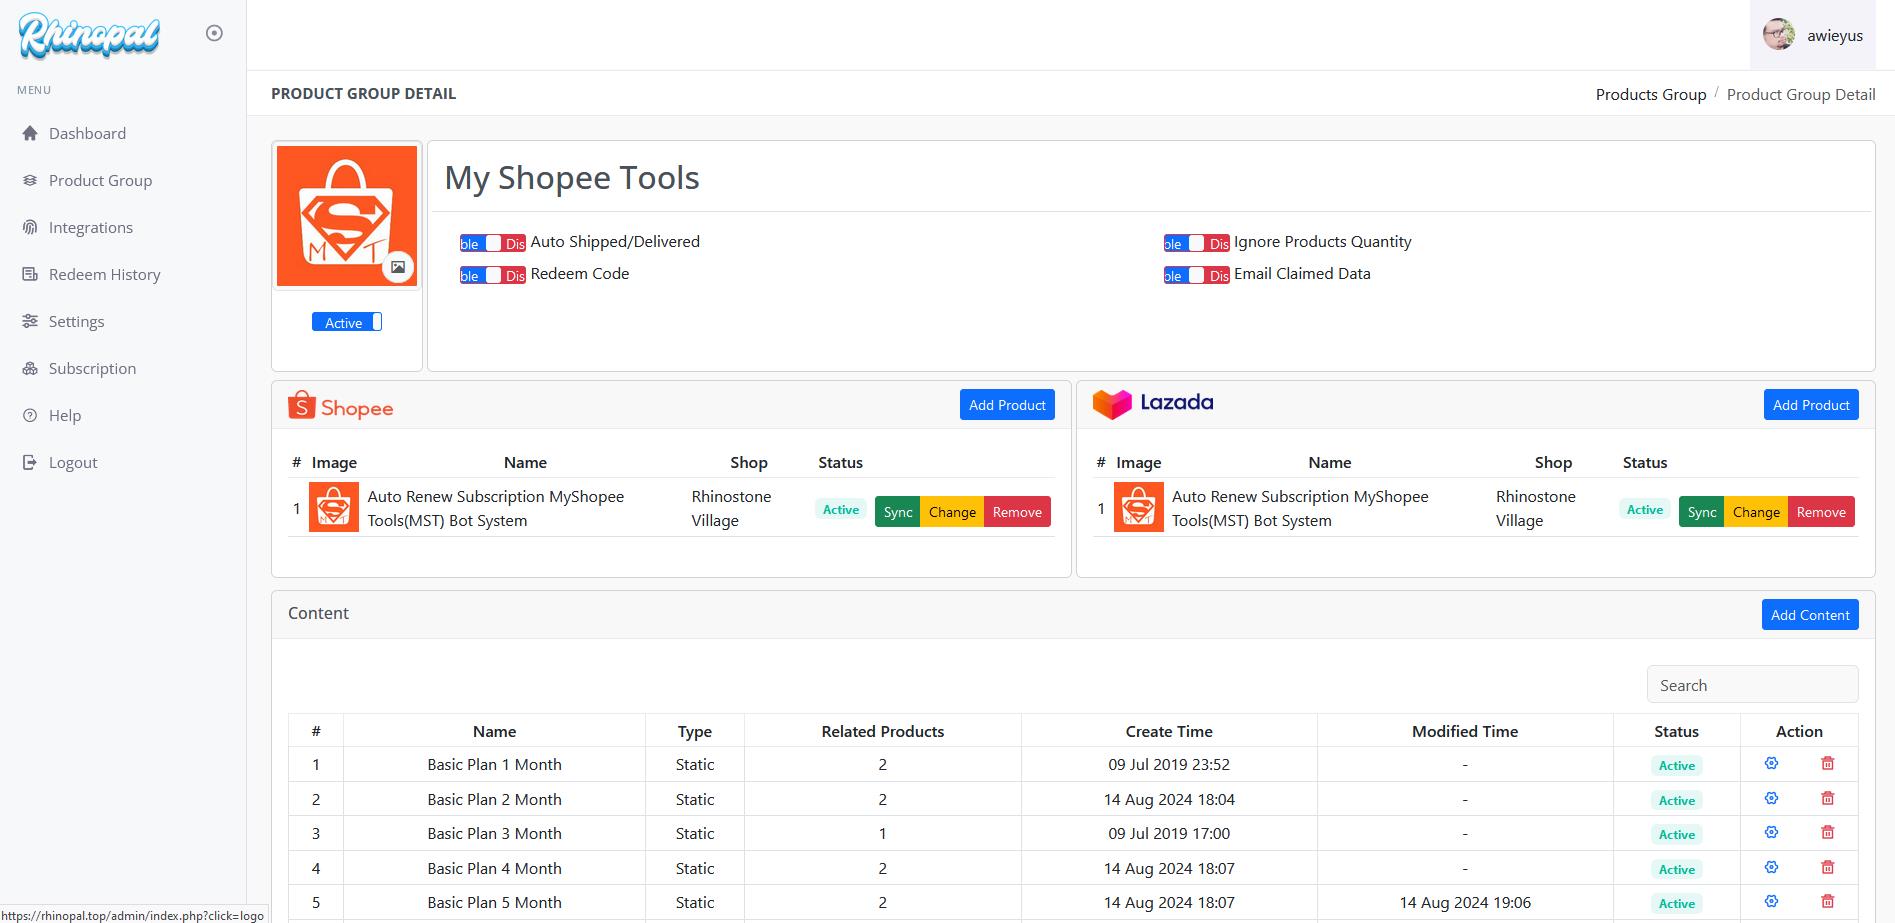
Task: Edit settings for Basic Plan 4 Month
Action: 1771,867
